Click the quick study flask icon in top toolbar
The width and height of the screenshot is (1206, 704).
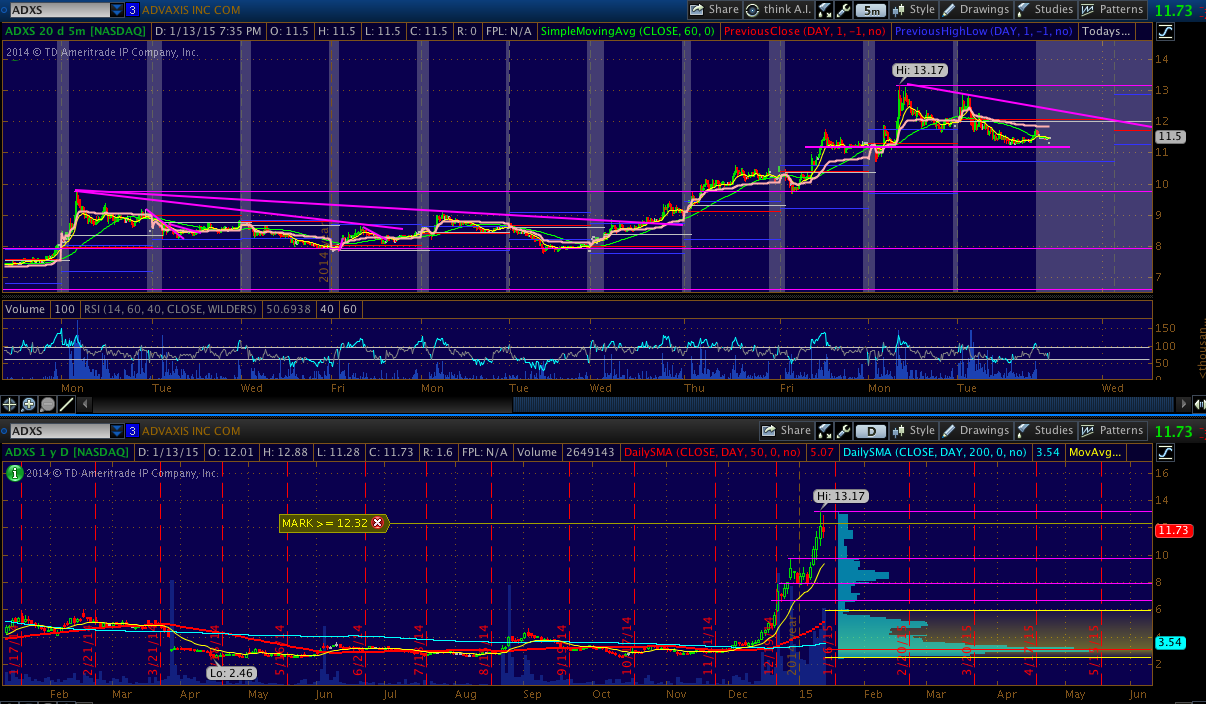coord(825,10)
